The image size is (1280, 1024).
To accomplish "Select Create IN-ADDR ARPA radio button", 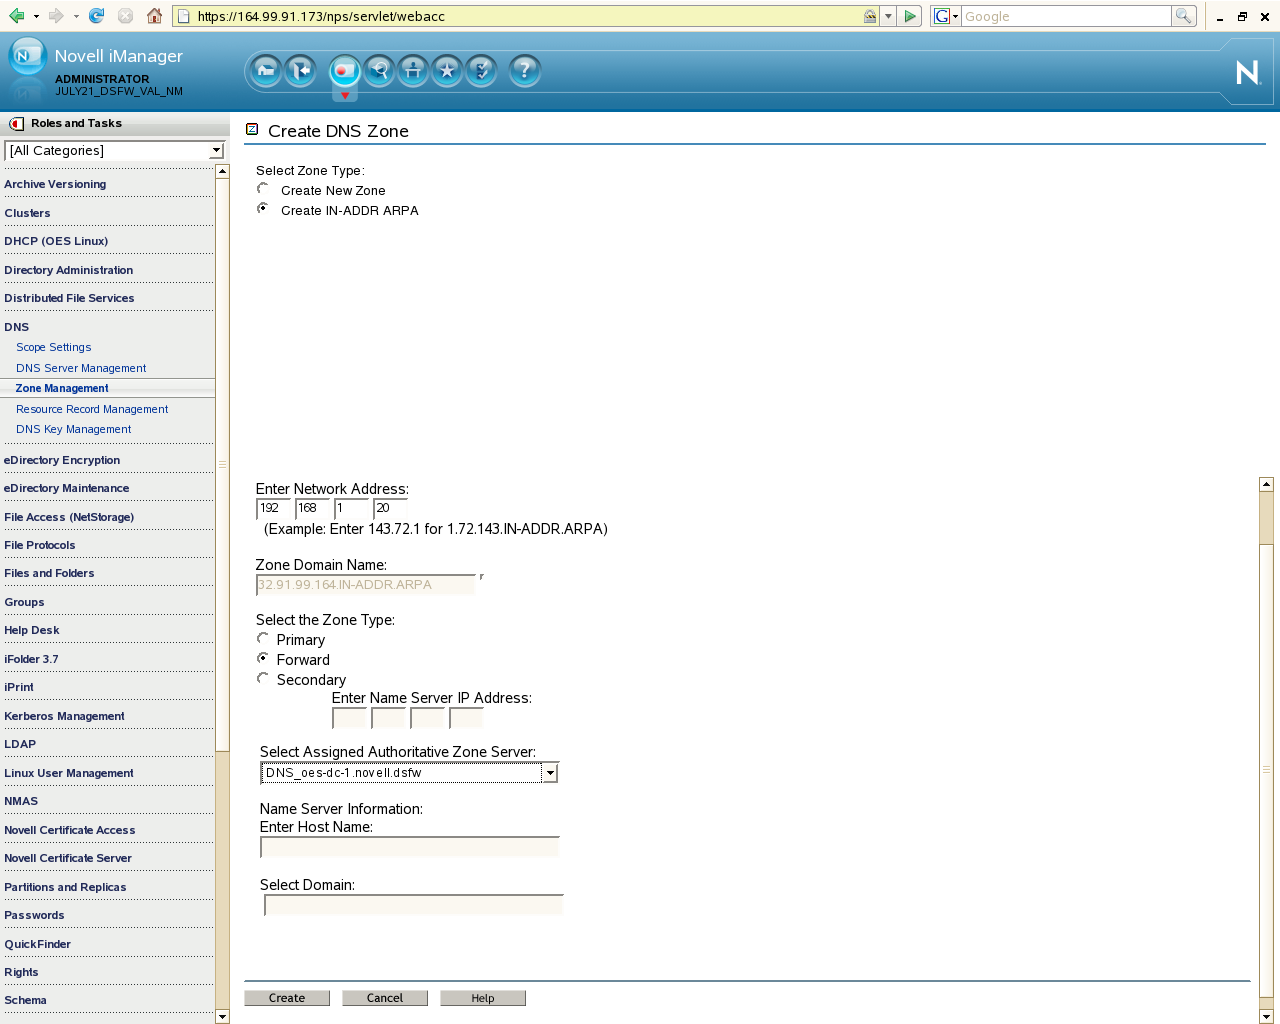I will point(263,209).
